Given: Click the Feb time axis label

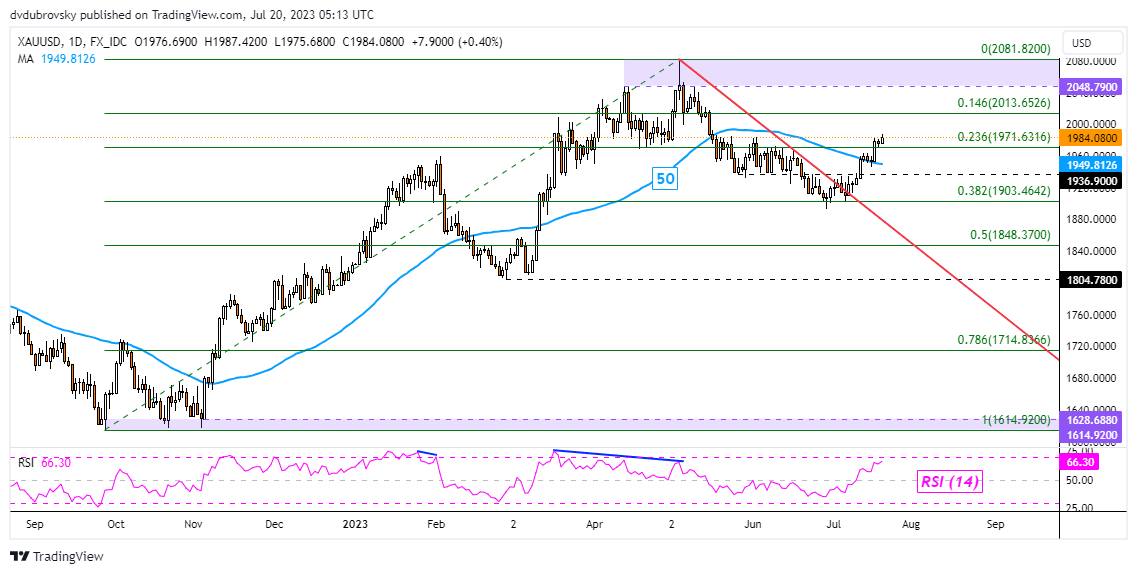Looking at the screenshot, I should (434, 524).
